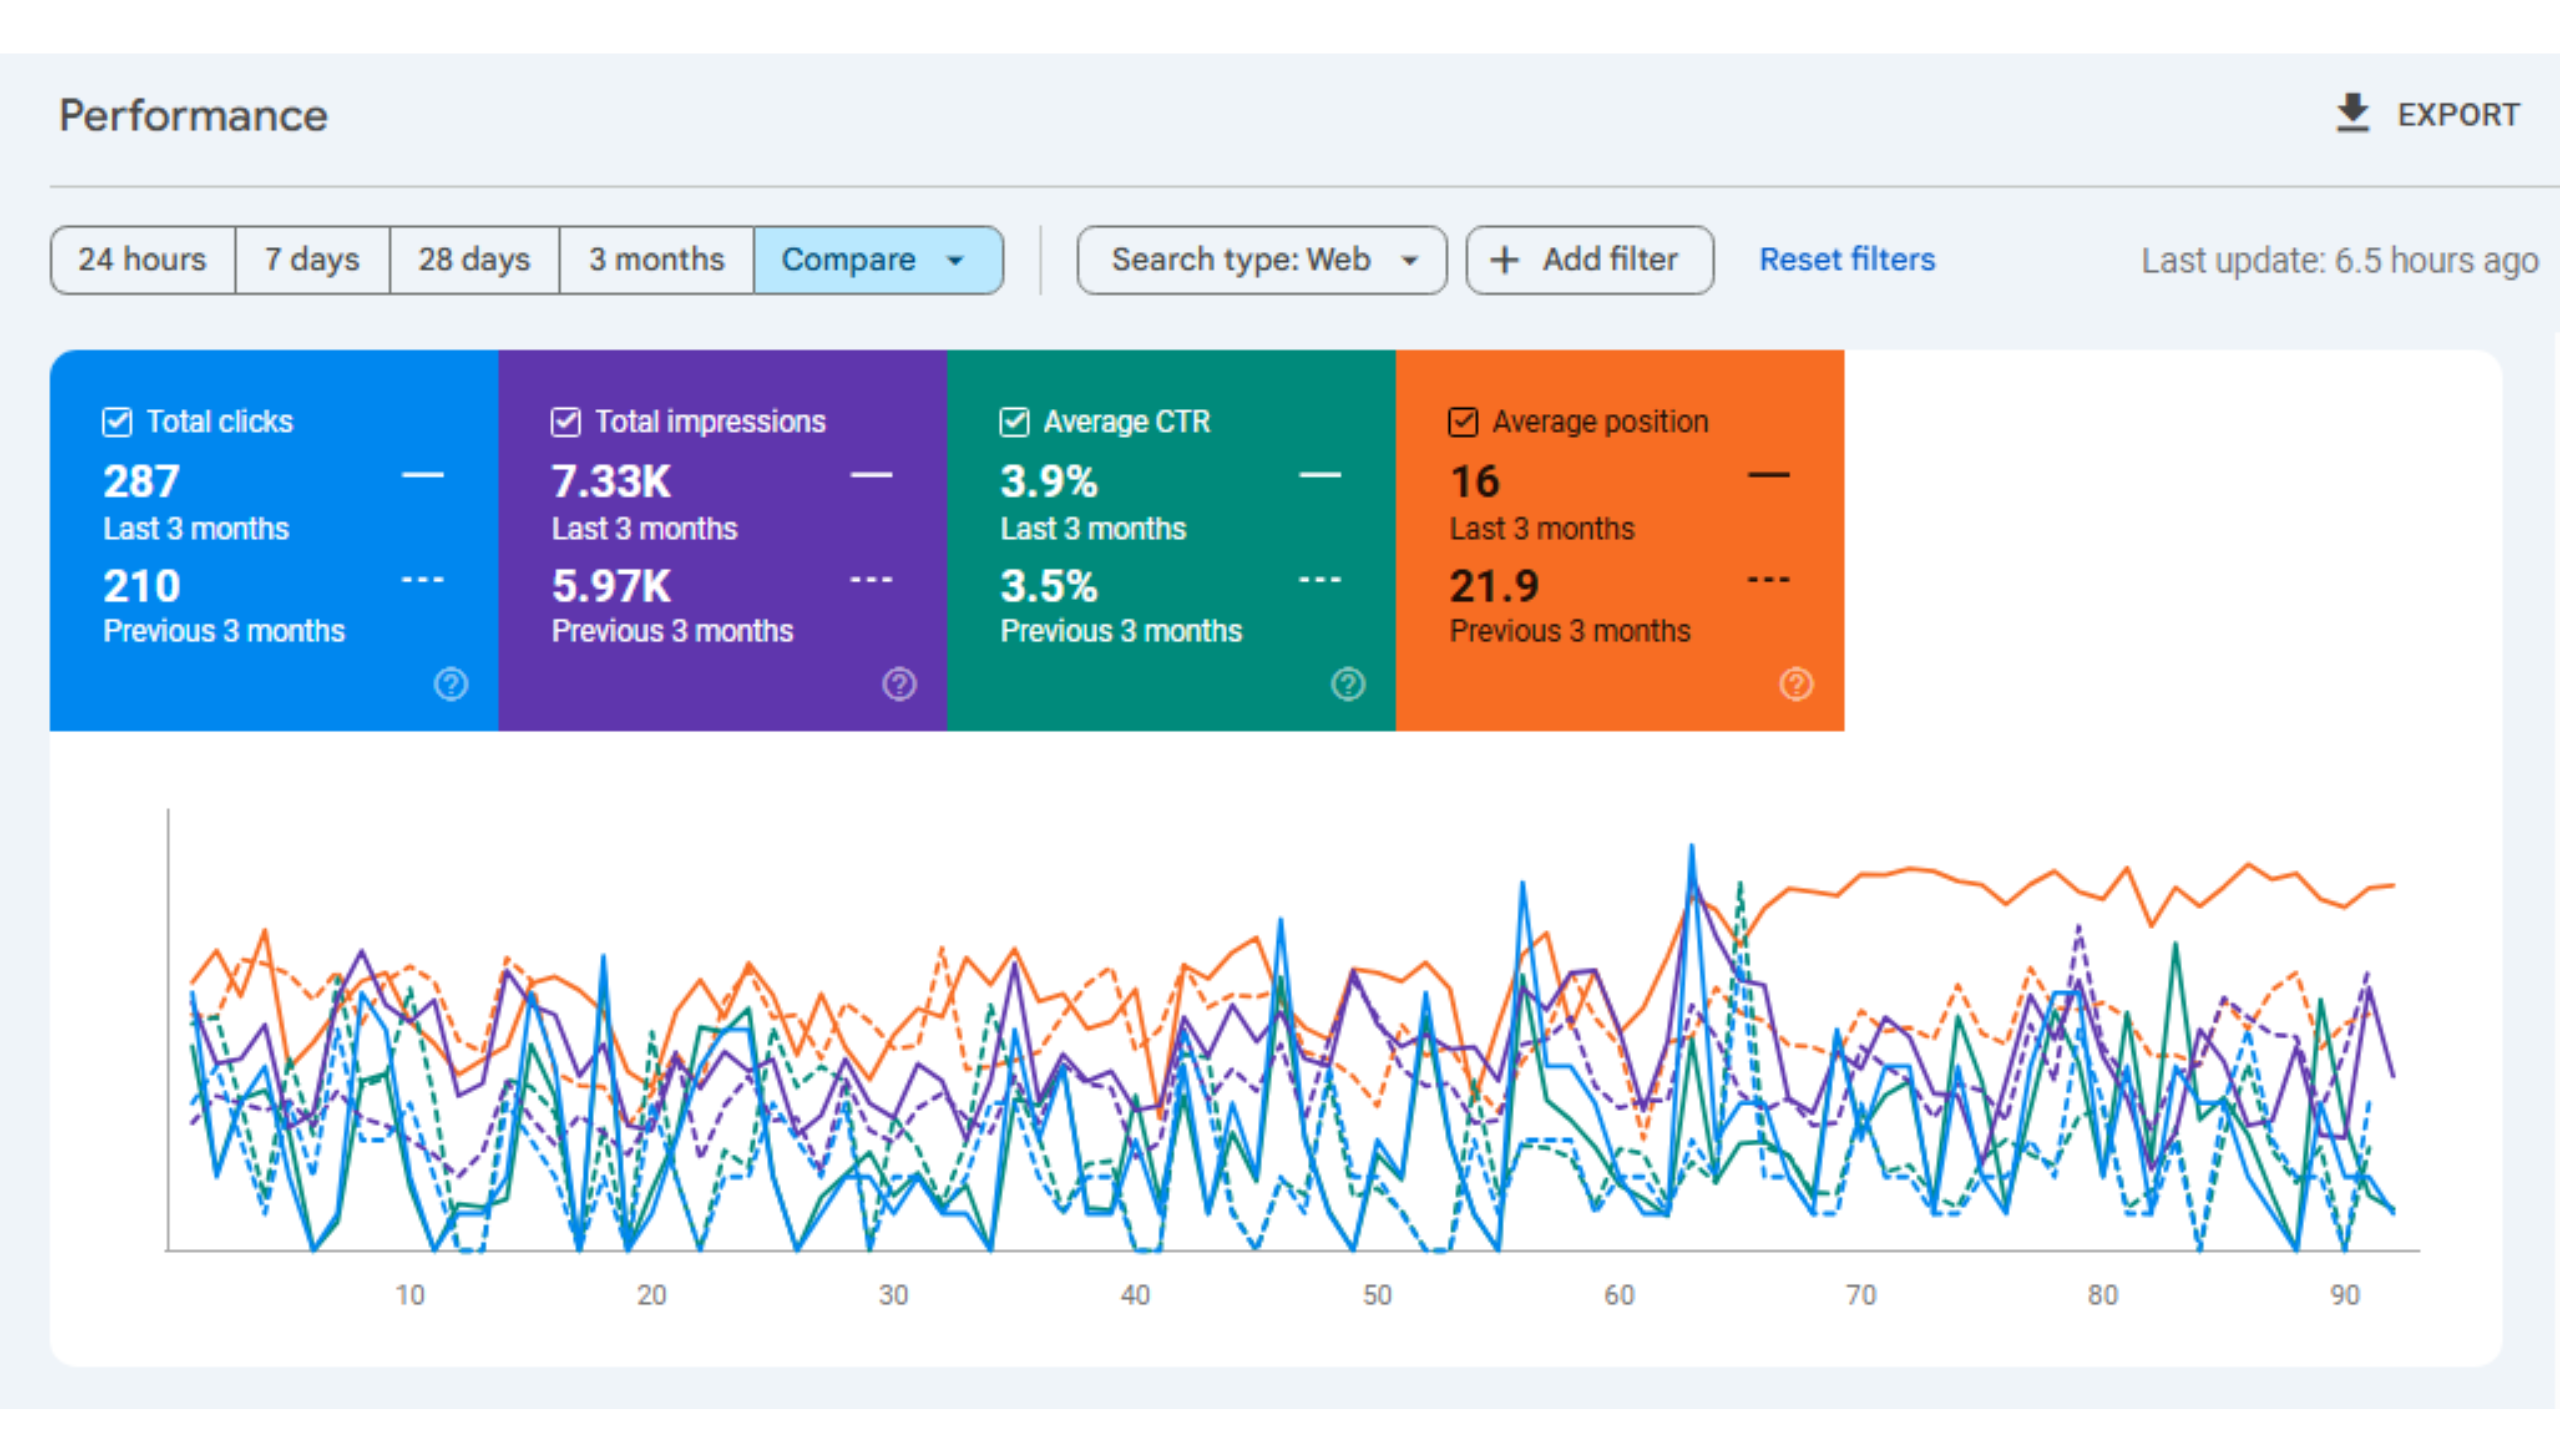Open help icon on Average position card
The image size is (2560, 1440).
(x=1796, y=684)
